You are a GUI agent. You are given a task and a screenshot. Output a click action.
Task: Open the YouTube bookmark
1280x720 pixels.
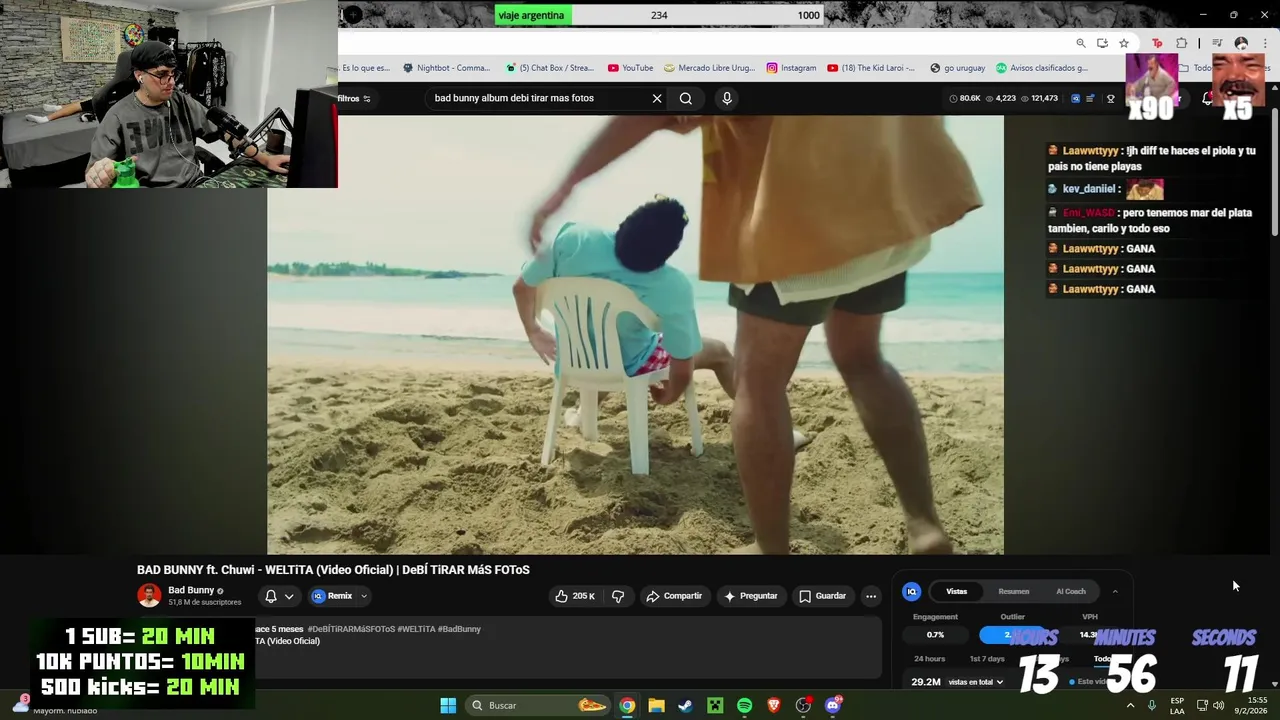631,68
